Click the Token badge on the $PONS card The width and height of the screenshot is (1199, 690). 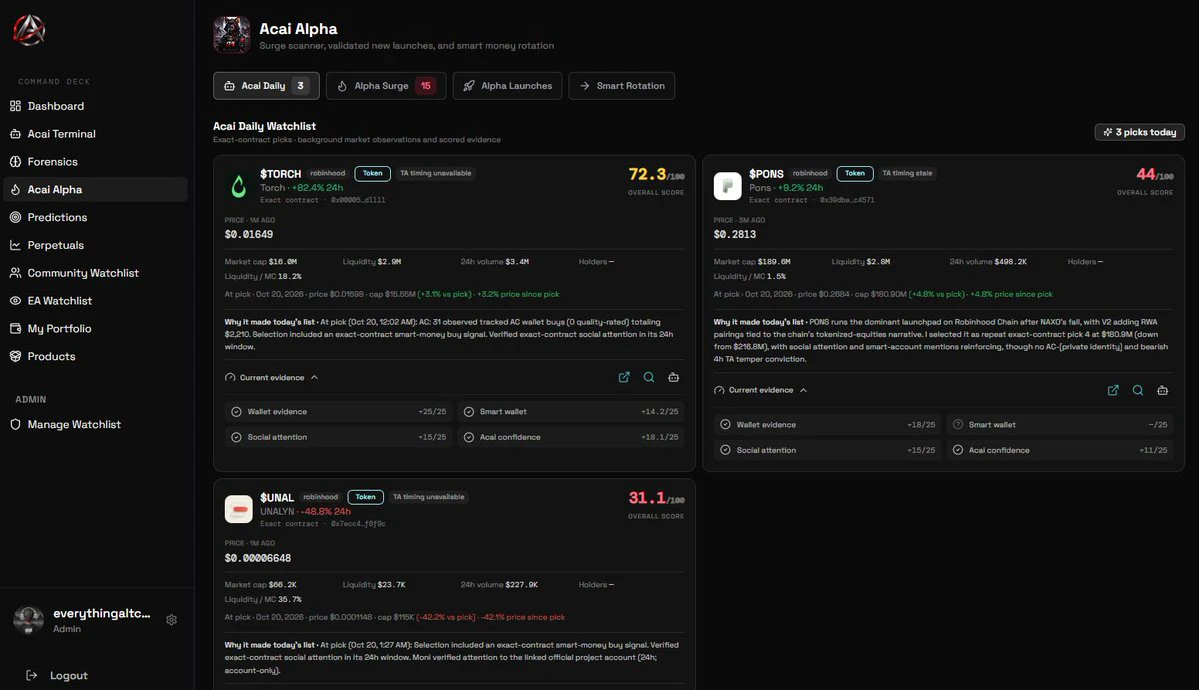855,174
